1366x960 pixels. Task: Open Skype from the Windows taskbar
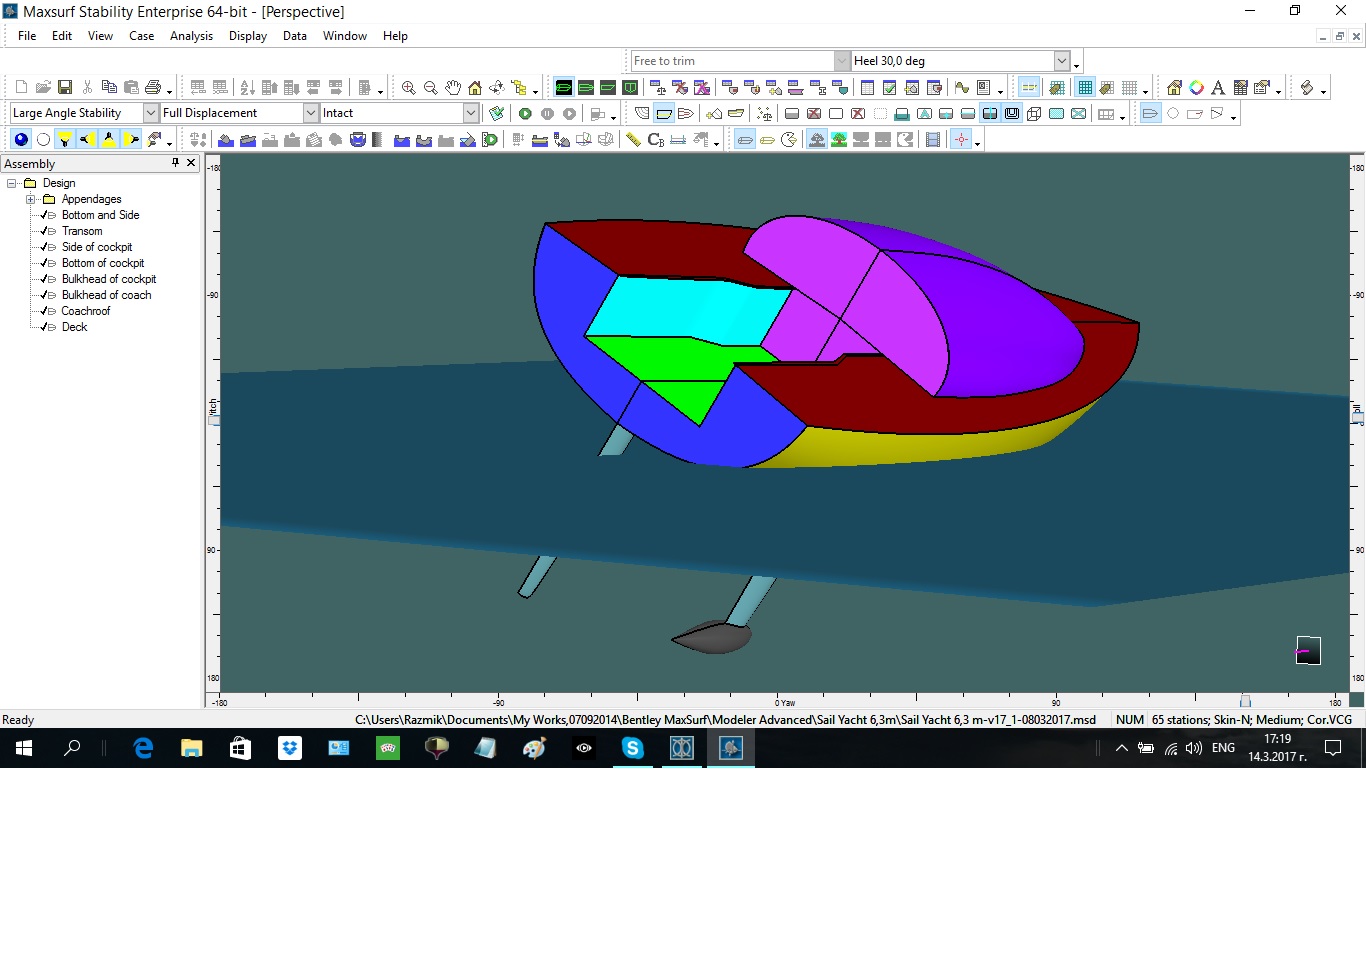pyautogui.click(x=632, y=748)
